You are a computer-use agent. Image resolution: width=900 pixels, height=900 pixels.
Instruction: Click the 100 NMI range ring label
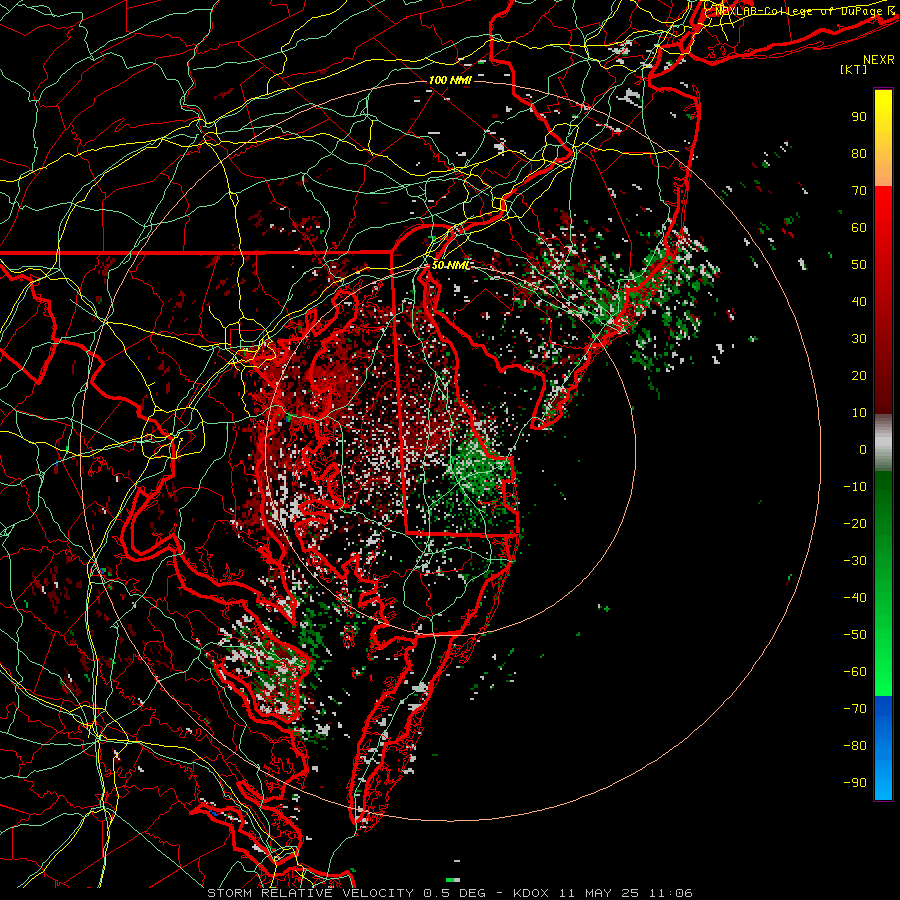(x=450, y=80)
